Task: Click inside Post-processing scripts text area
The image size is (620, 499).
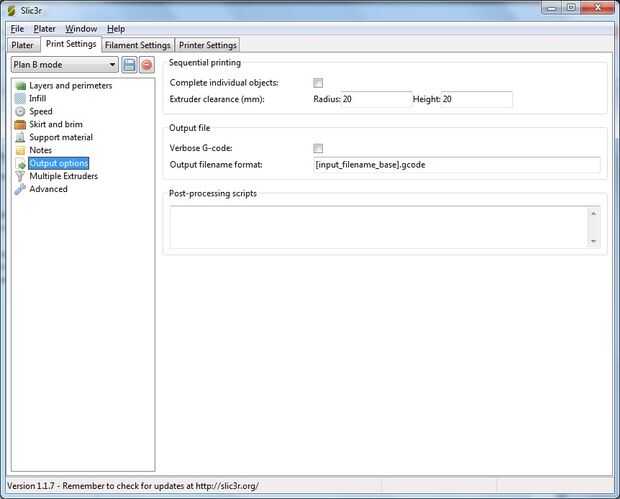Action: click(379, 227)
